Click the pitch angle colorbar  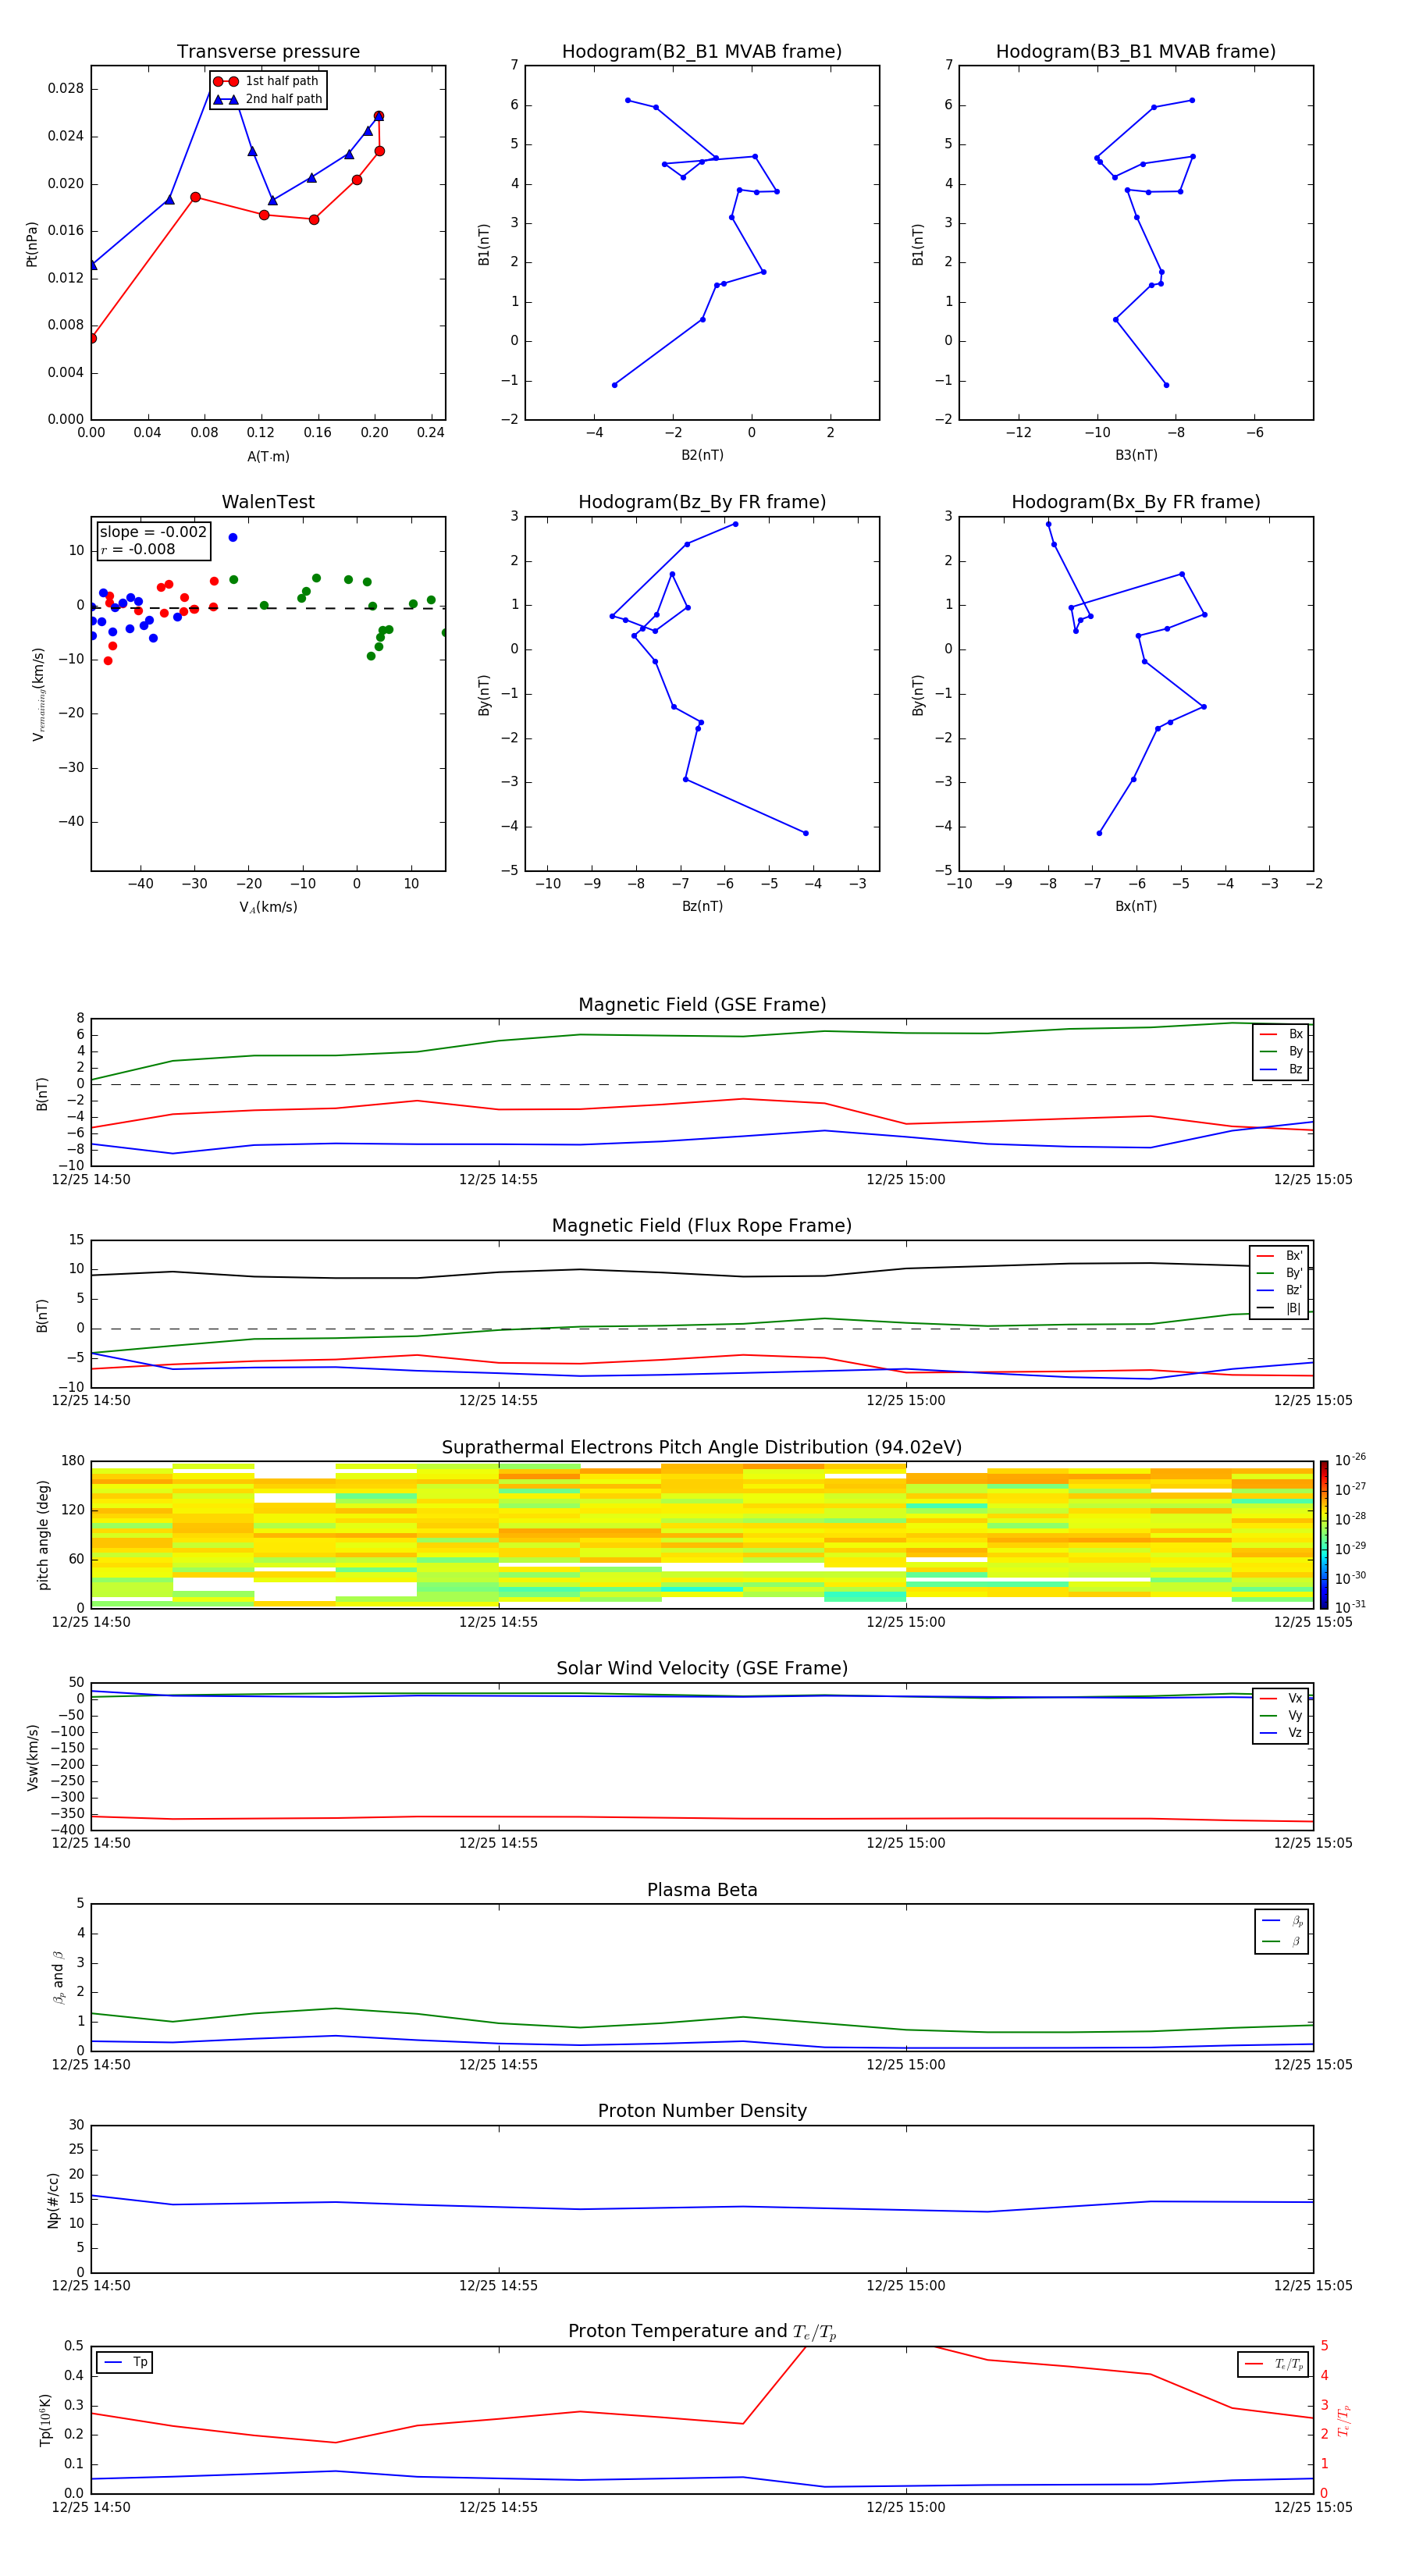pos(1324,1535)
